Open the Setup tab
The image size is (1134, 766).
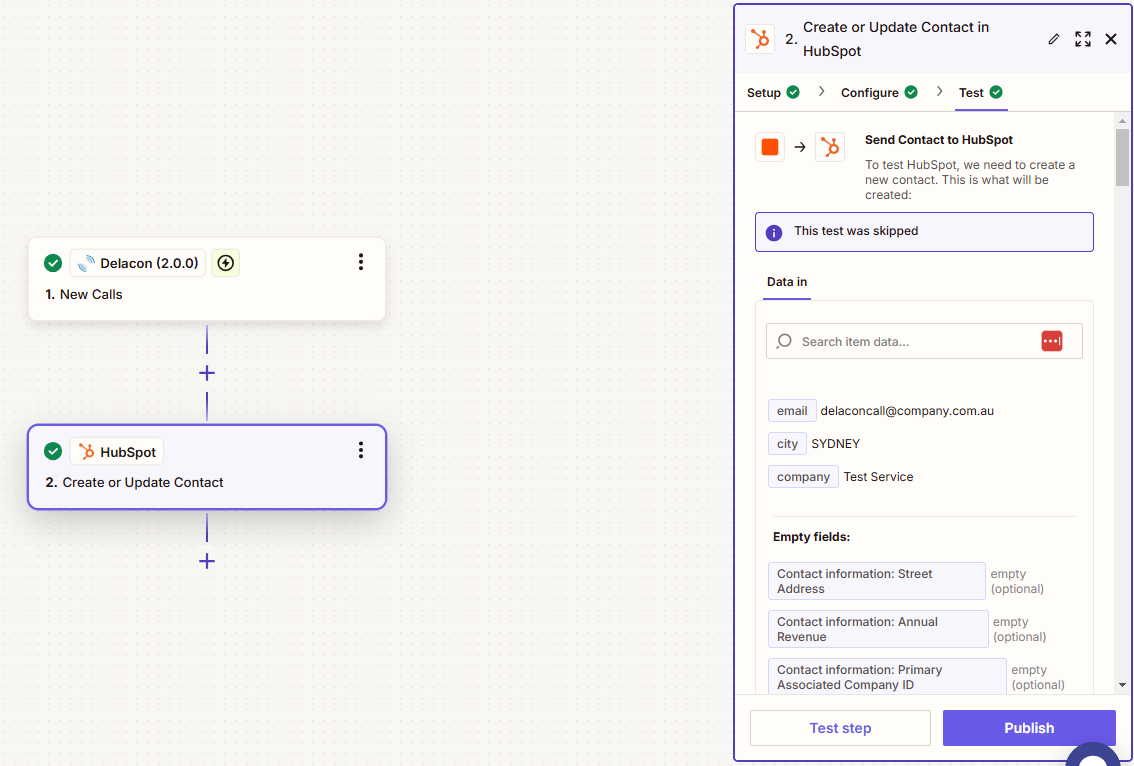(x=773, y=93)
